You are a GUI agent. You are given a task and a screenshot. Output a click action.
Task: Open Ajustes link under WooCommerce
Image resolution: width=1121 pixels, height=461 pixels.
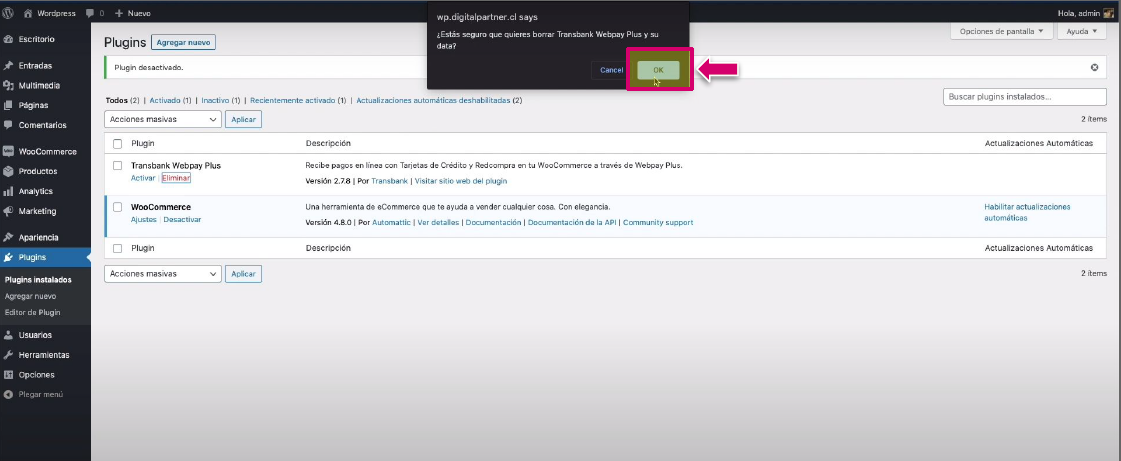click(144, 219)
